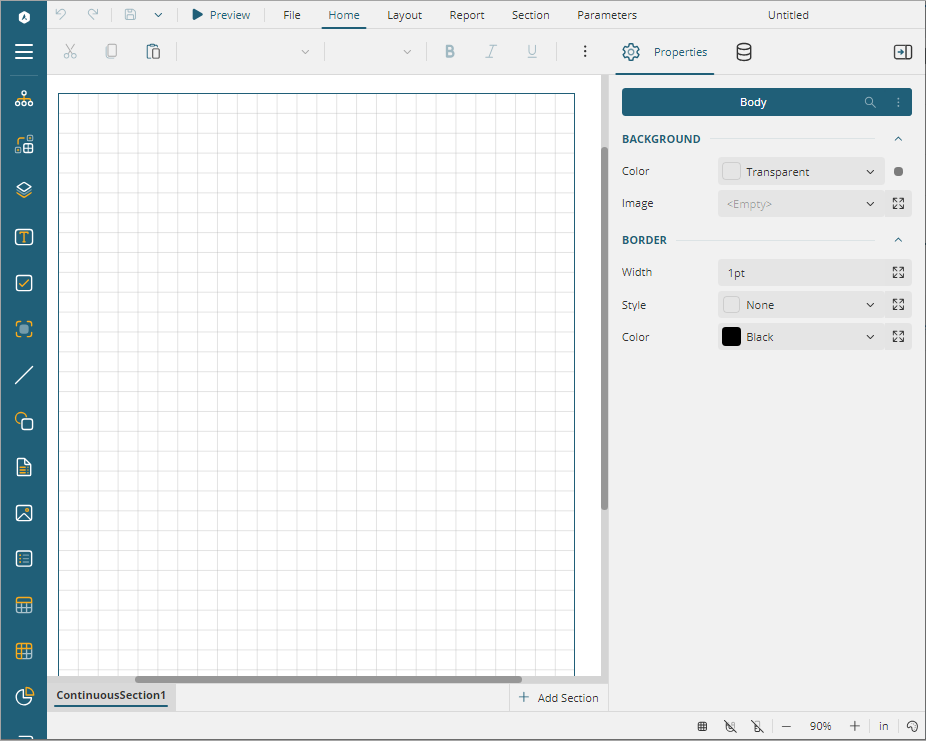The height and width of the screenshot is (741, 926).
Task: Search properties with the magnifier icon
Action: (870, 102)
